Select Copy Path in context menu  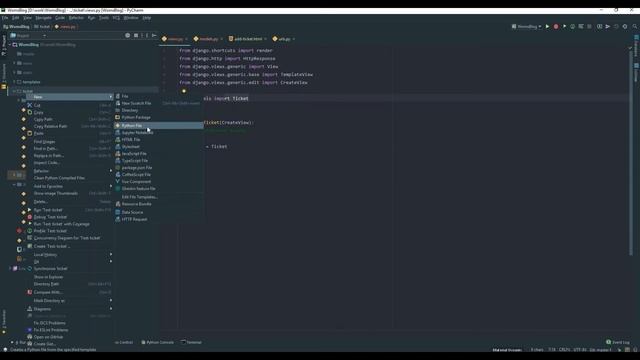click(x=69, y=119)
